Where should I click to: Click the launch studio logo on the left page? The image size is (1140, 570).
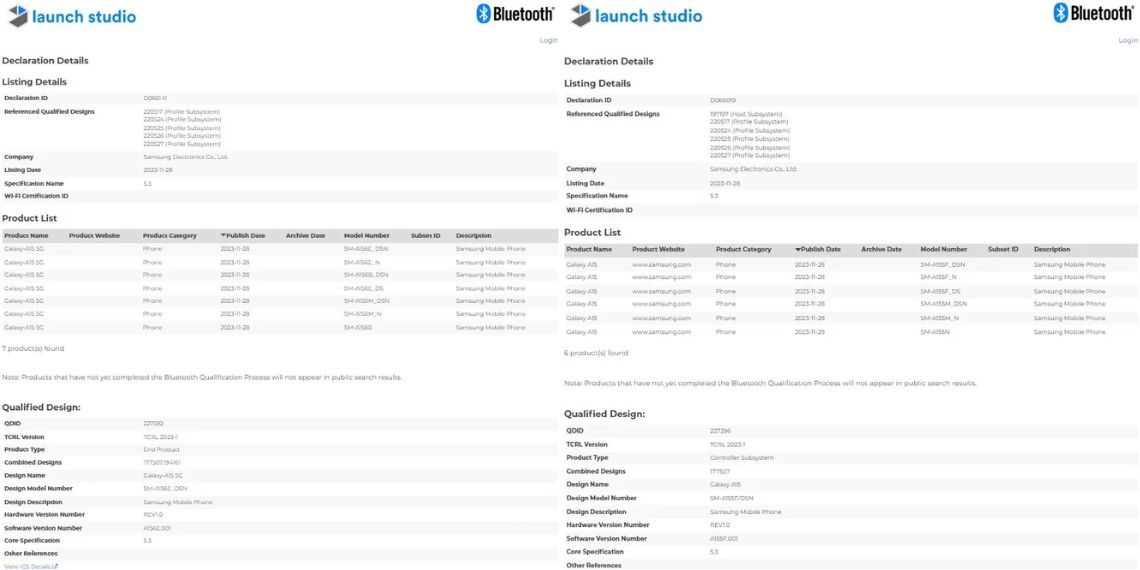pyautogui.click(x=71, y=16)
